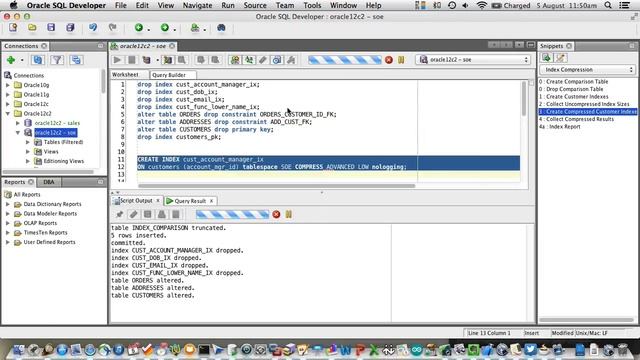The height and width of the screenshot is (360, 640).
Task: Click the User Defined Reports tree item
Action: (49, 242)
